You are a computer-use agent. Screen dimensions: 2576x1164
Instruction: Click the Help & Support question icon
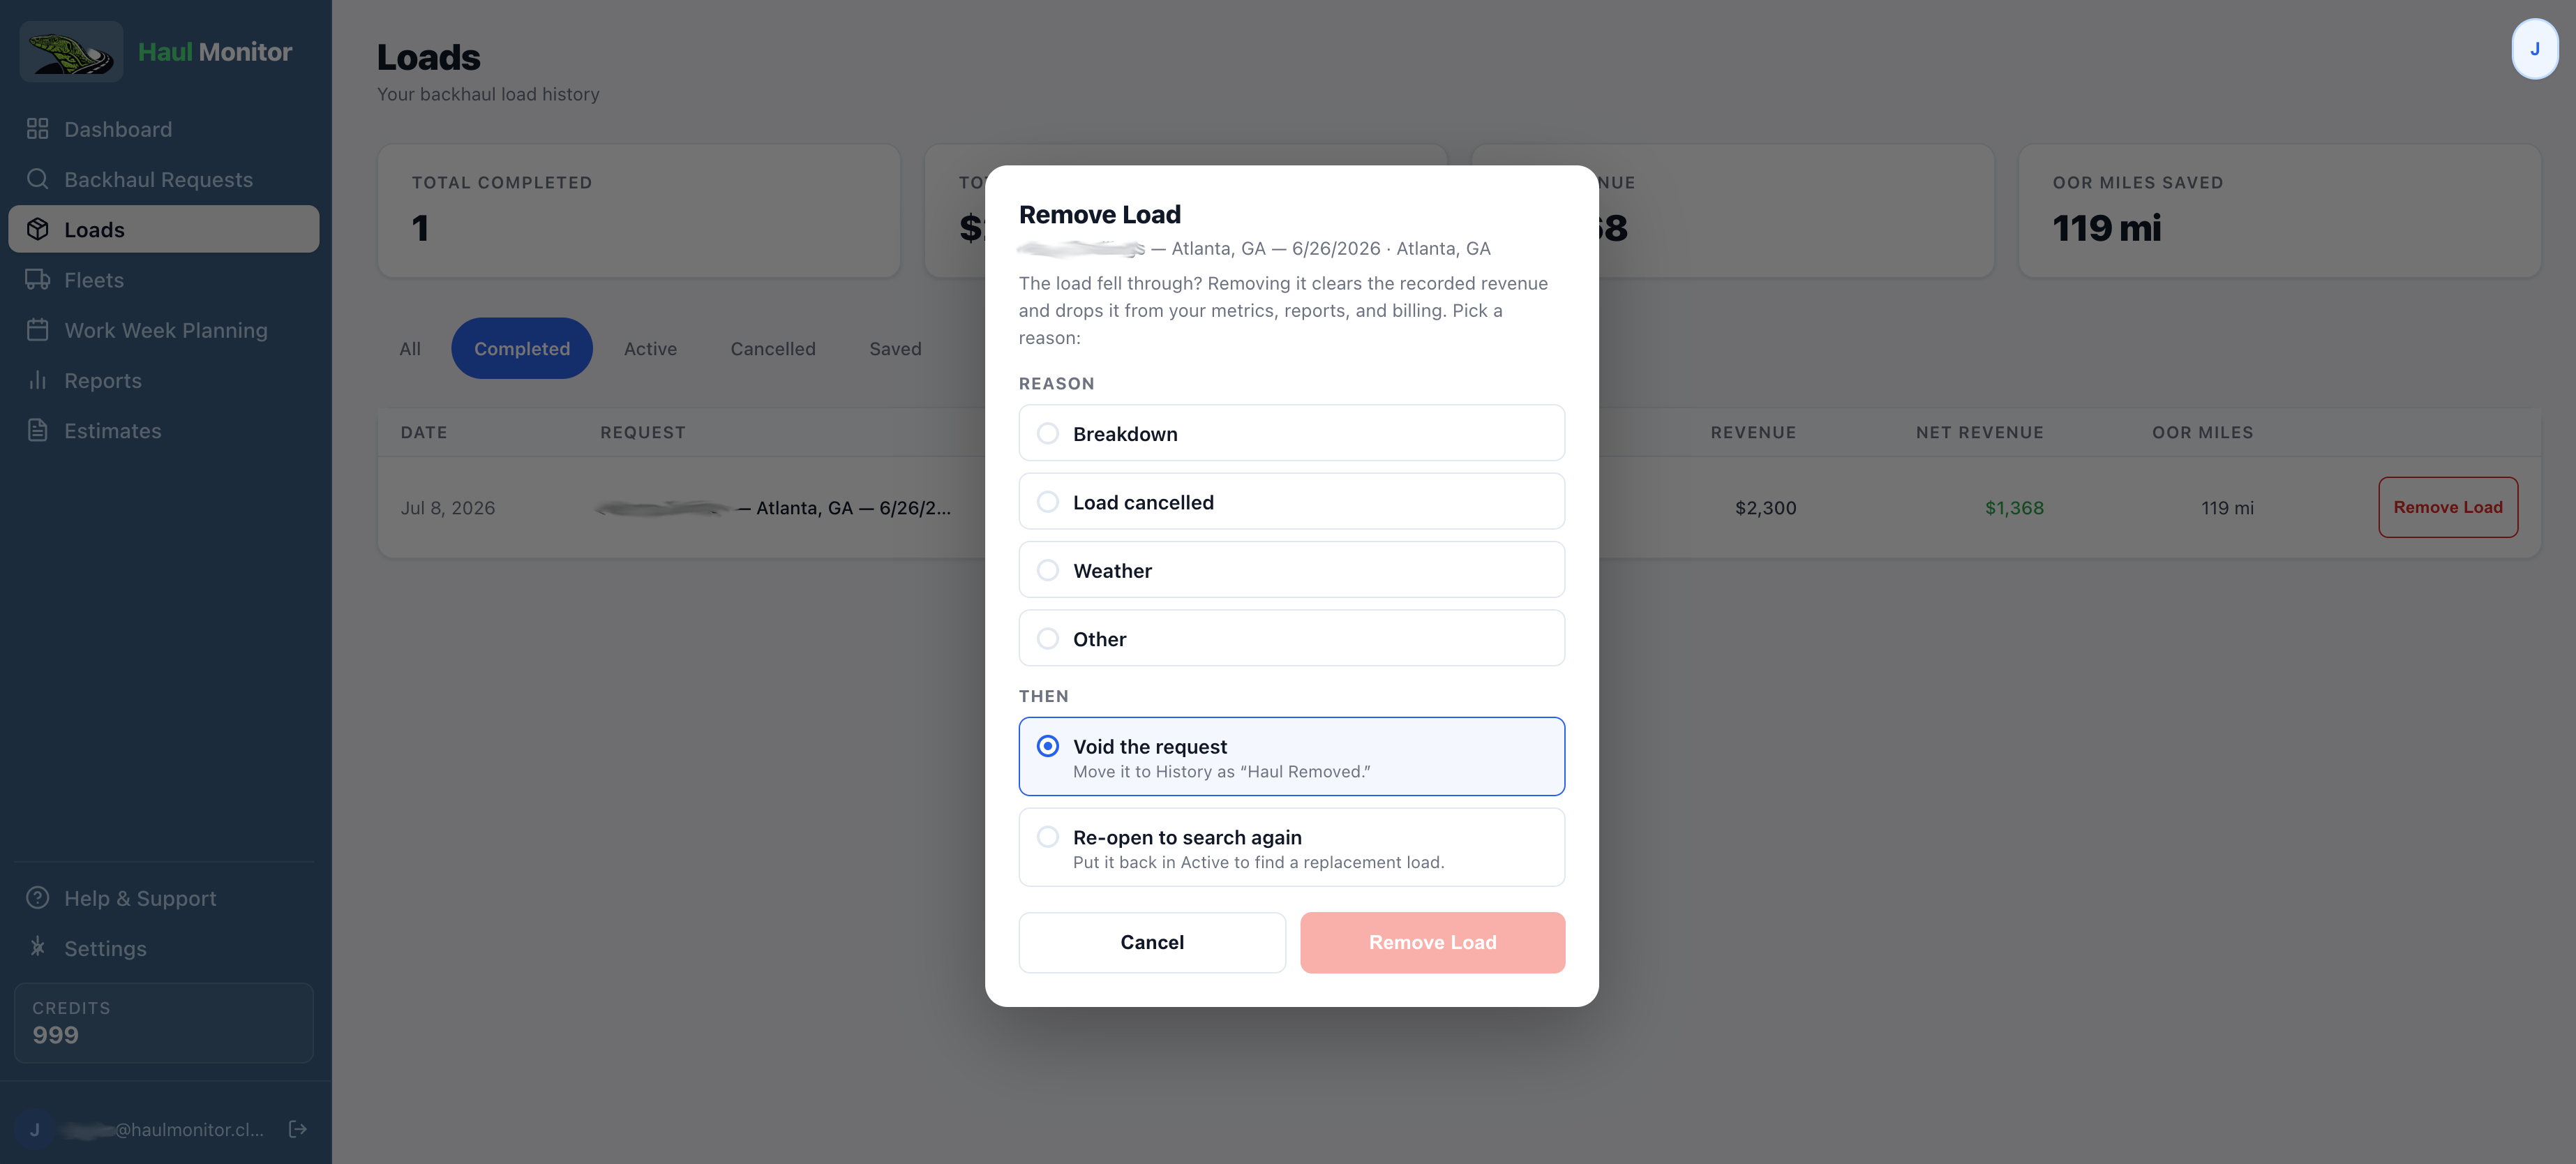coord(37,898)
